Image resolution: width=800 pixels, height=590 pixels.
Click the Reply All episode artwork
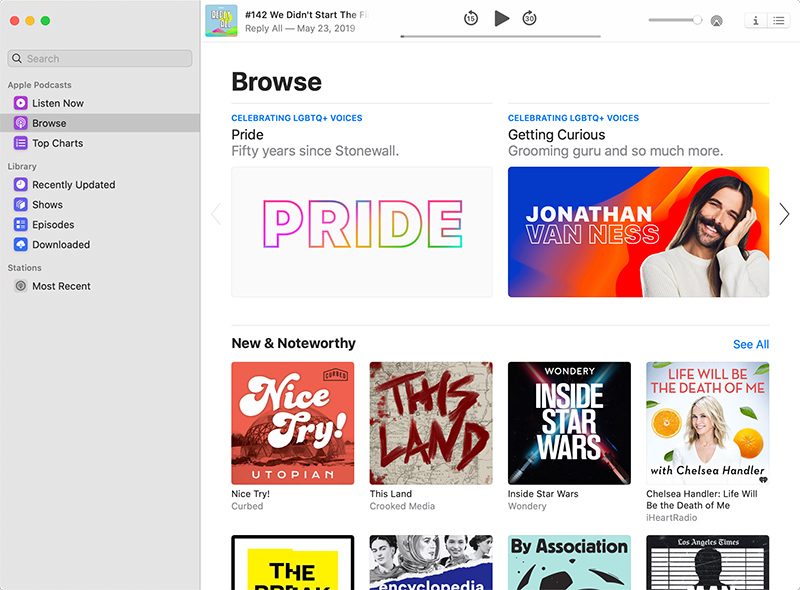221,20
